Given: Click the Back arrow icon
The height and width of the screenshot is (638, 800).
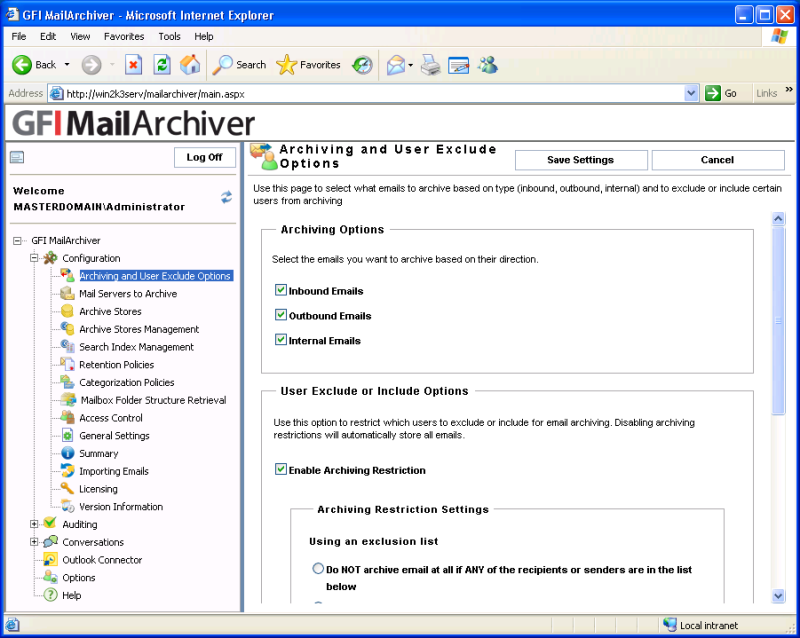Looking at the screenshot, I should [x=22, y=65].
